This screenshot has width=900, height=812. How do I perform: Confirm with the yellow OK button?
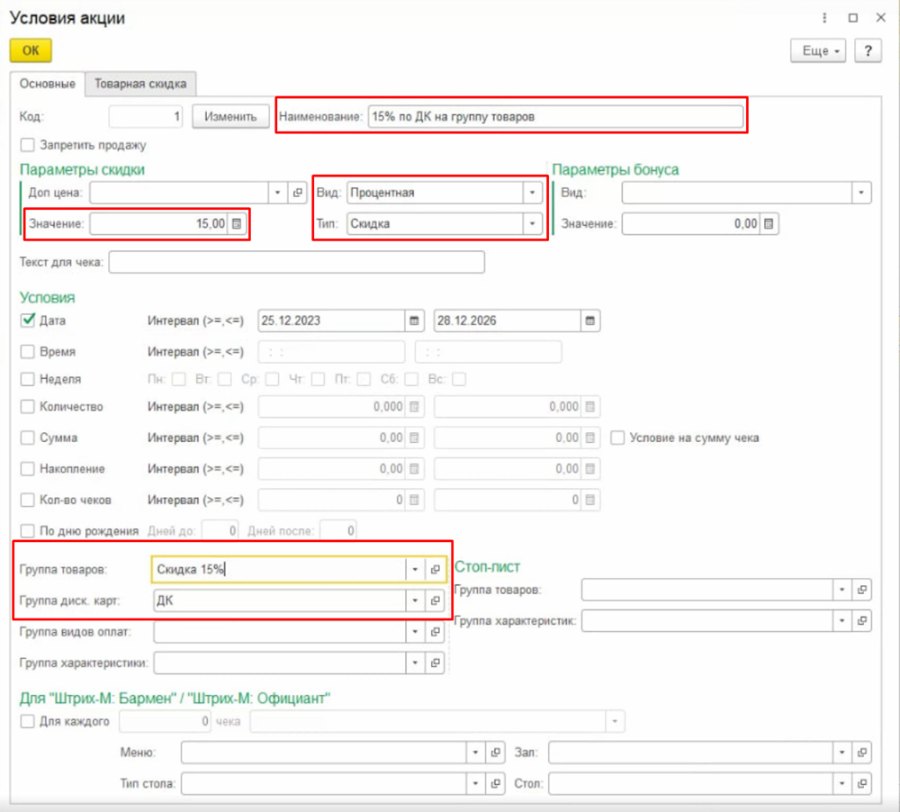[x=31, y=50]
